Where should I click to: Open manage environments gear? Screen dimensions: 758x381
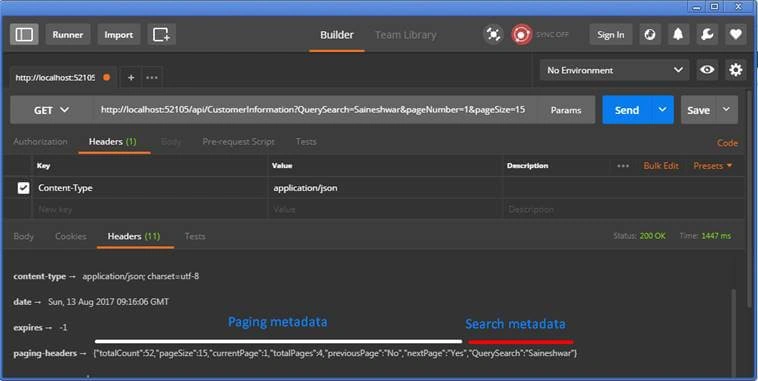point(735,70)
